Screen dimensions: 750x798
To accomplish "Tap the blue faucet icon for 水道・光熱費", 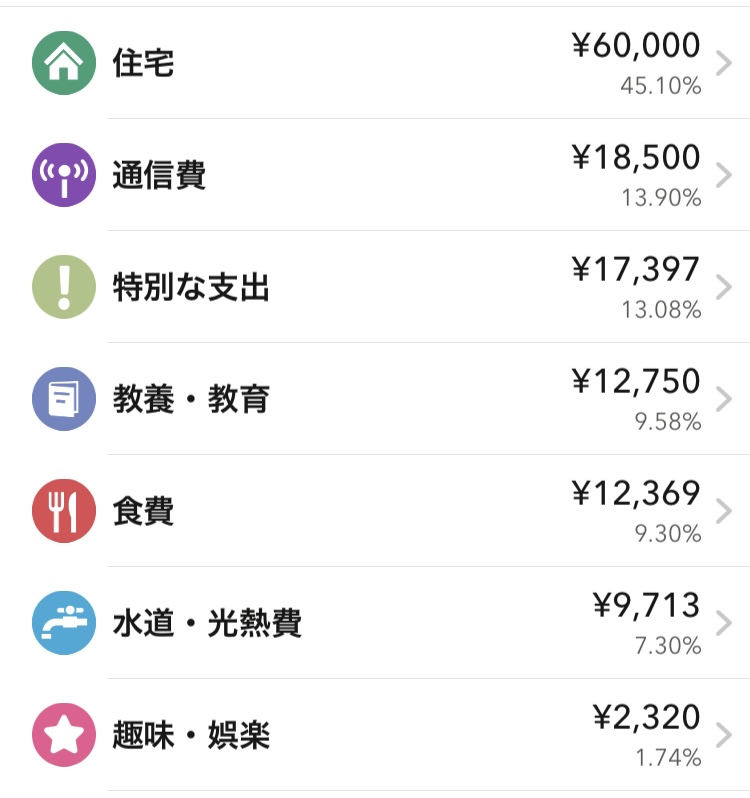I will (x=64, y=623).
